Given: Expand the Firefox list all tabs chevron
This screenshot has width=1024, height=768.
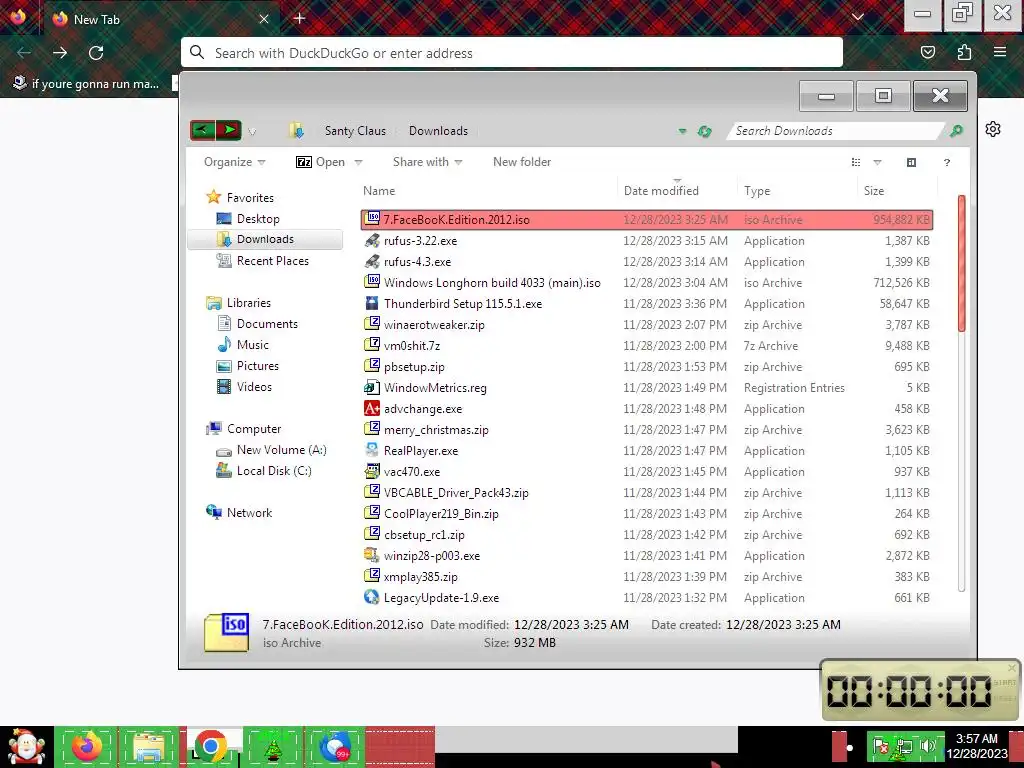Looking at the screenshot, I should [857, 17].
